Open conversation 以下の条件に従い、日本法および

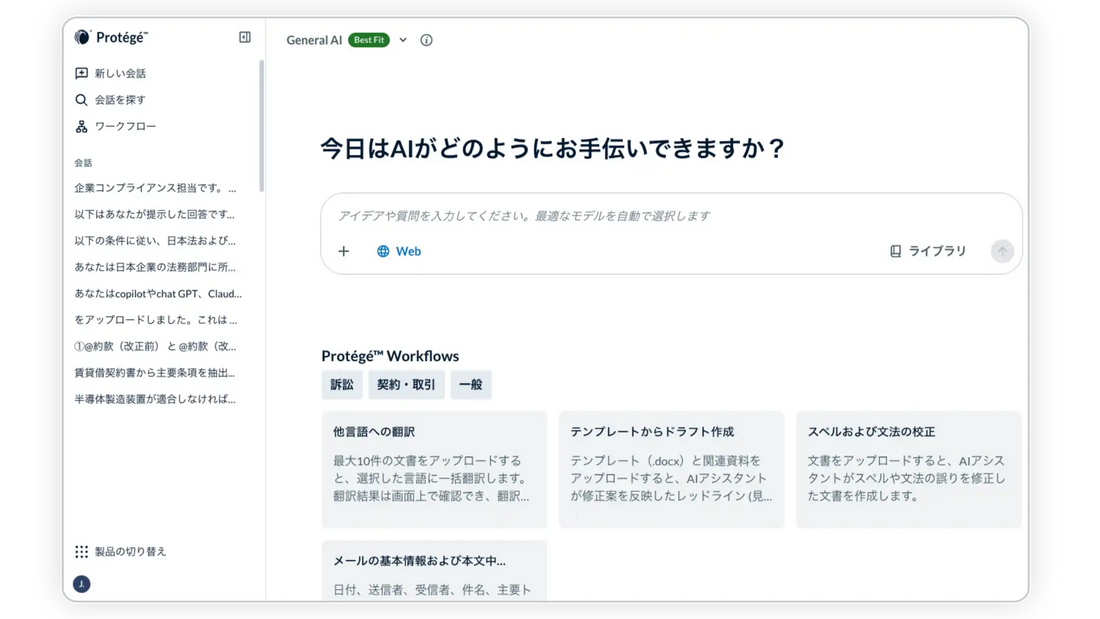[x=155, y=241]
